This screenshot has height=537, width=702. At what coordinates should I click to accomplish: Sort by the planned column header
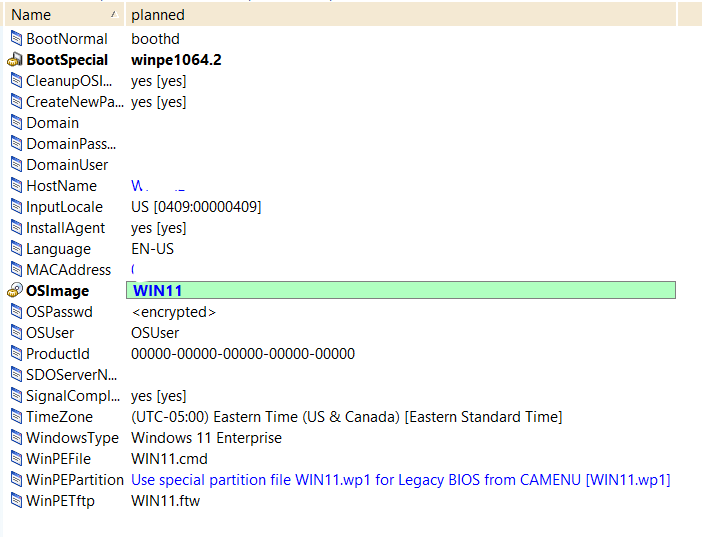coord(401,15)
